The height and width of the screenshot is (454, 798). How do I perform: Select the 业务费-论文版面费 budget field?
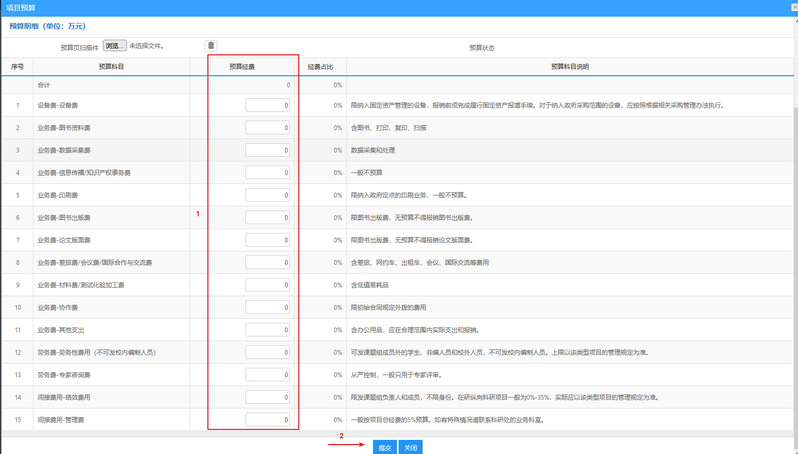(x=267, y=240)
